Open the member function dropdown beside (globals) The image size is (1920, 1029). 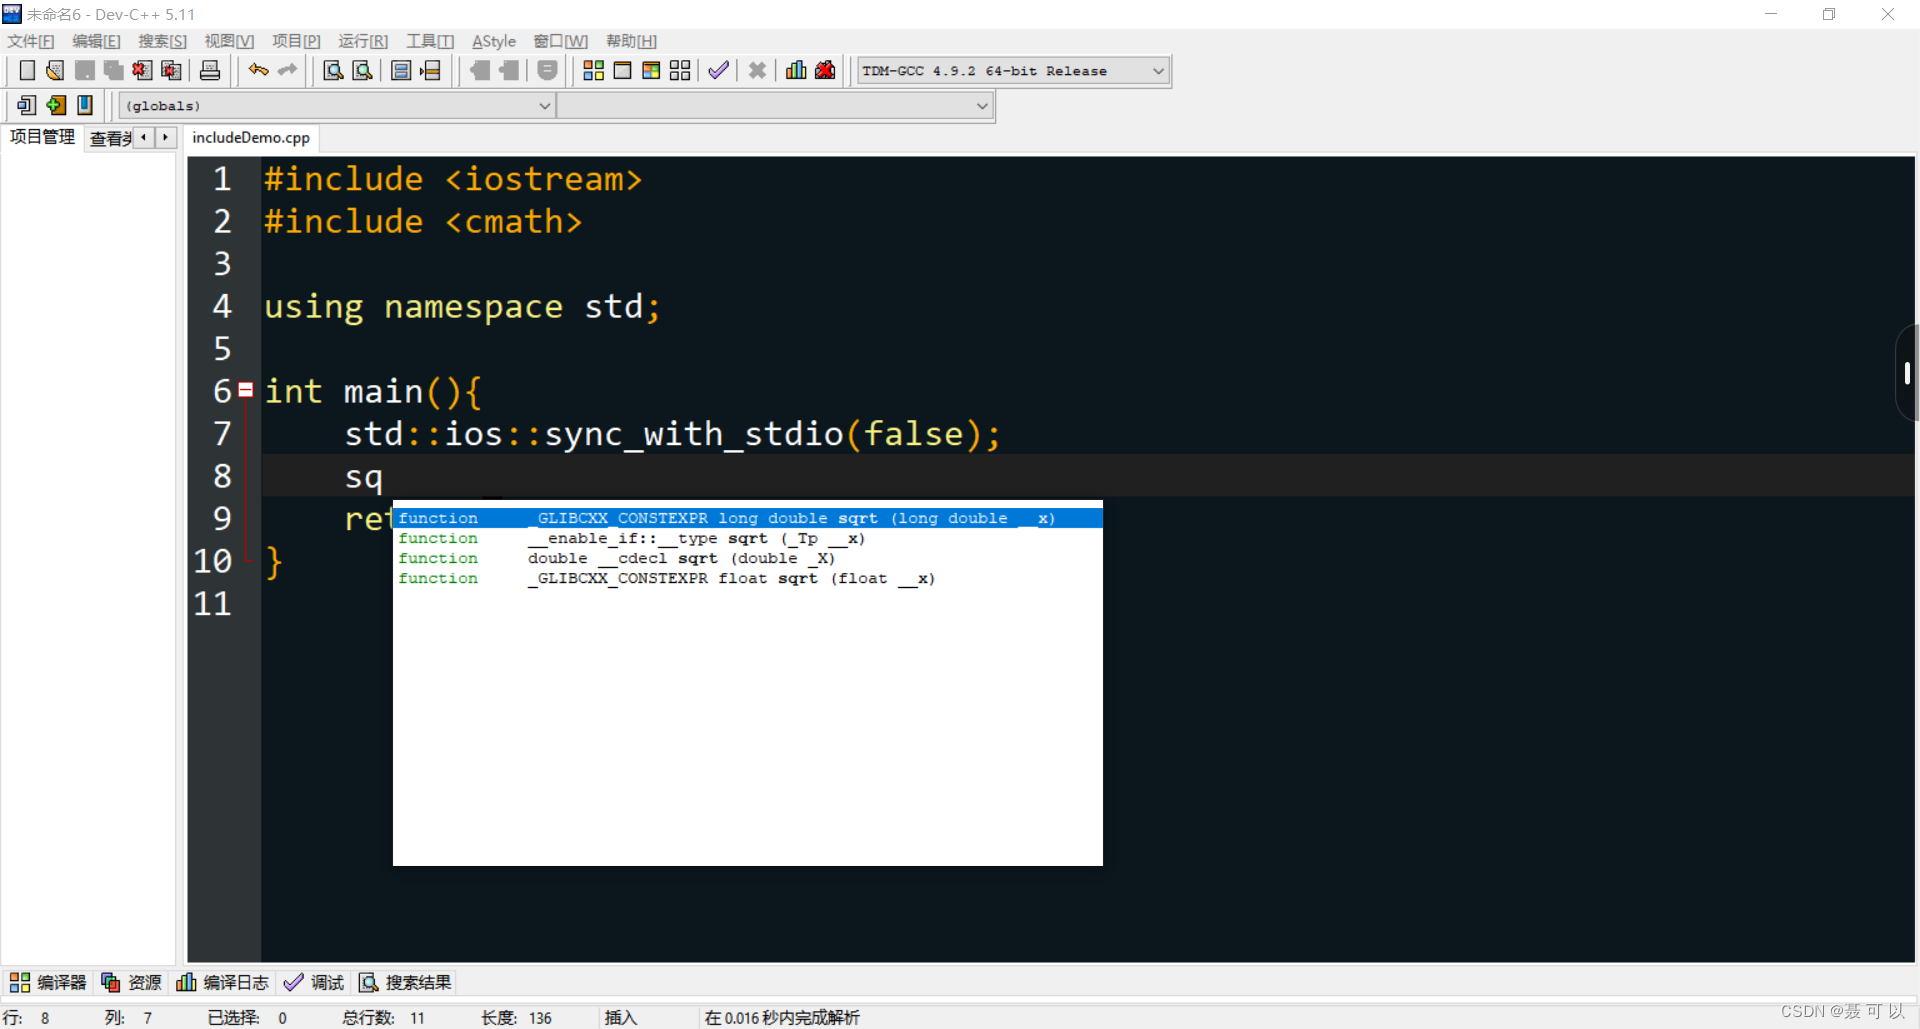point(981,105)
